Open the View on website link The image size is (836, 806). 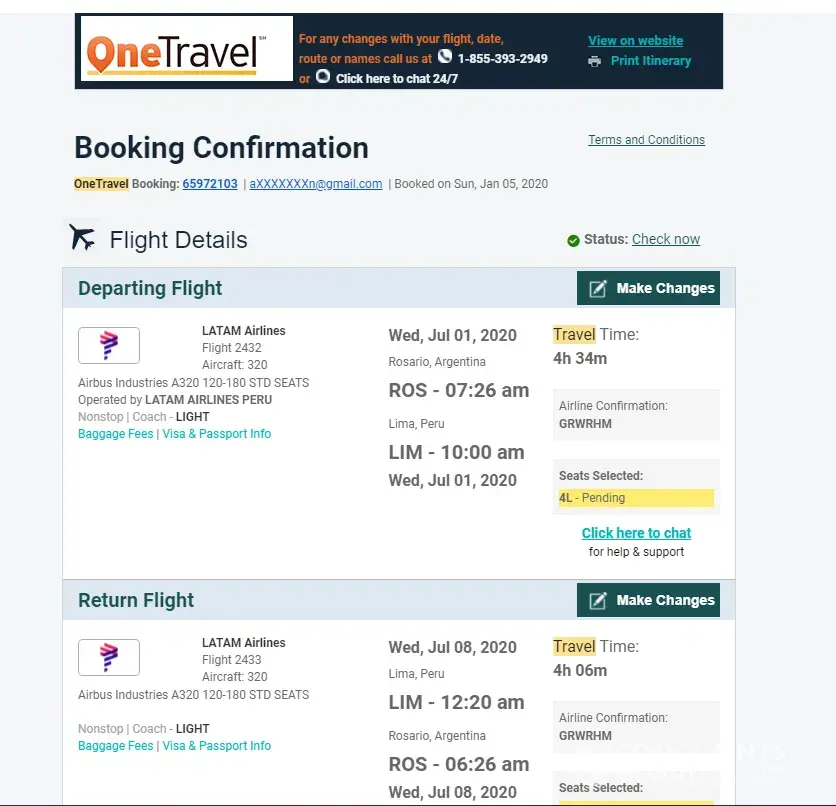tap(635, 41)
